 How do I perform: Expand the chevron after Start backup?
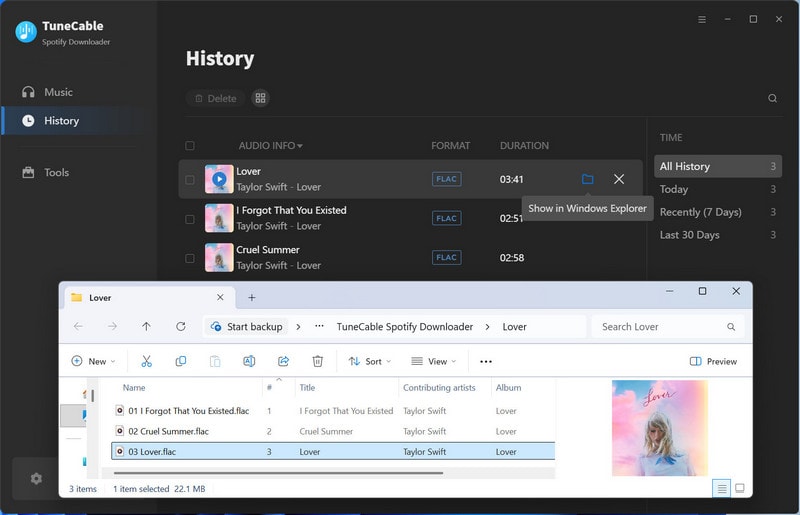coord(298,327)
